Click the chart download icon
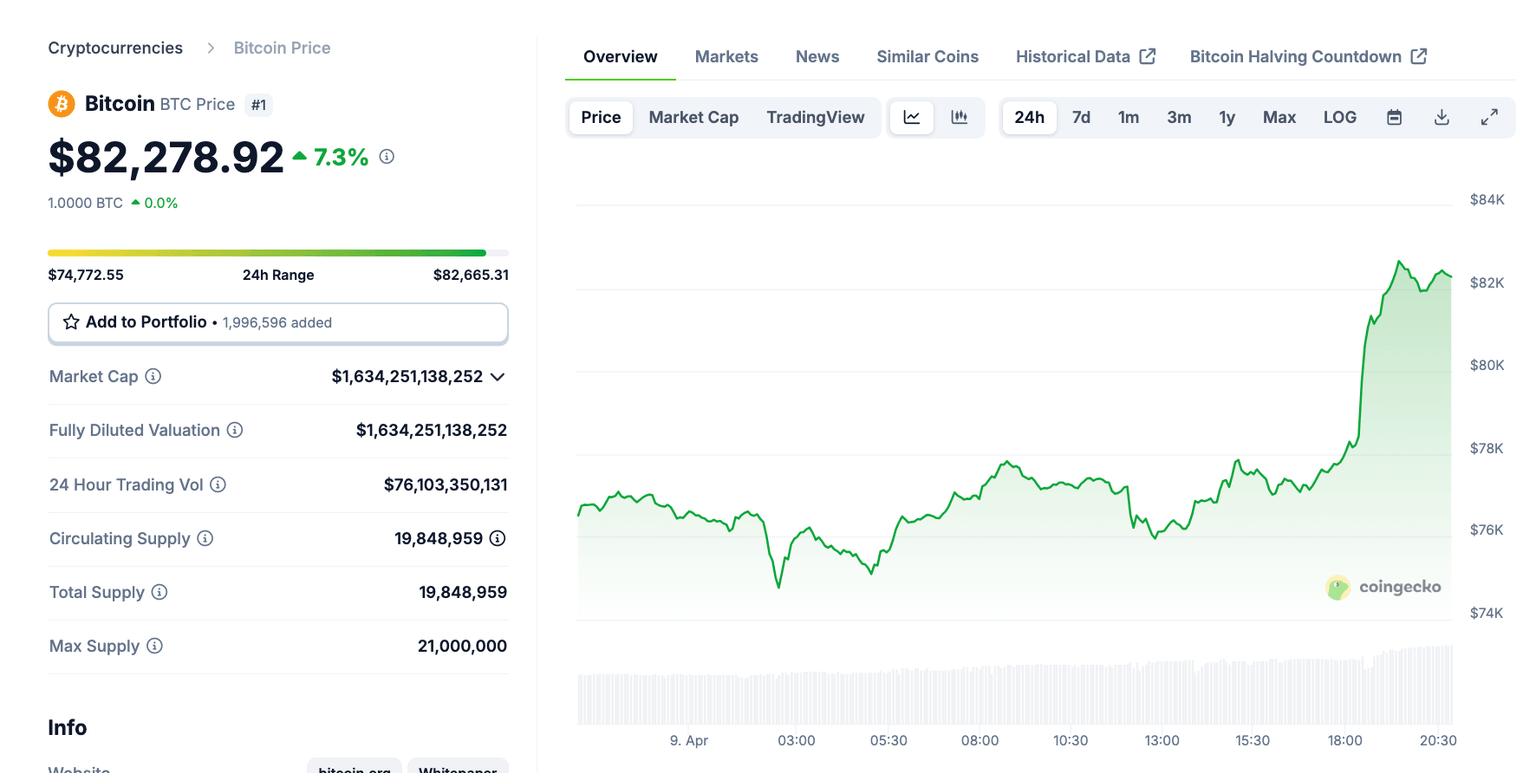 tap(1442, 117)
